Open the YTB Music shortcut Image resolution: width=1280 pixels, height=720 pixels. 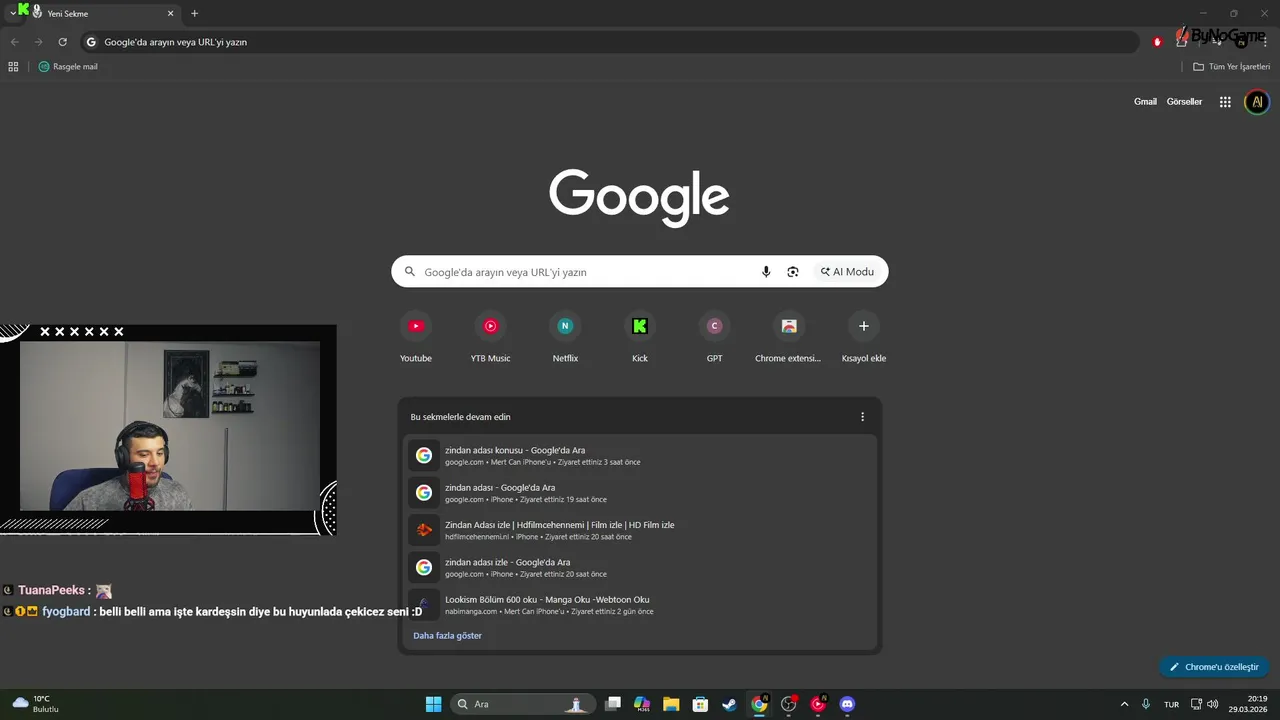pyautogui.click(x=491, y=338)
